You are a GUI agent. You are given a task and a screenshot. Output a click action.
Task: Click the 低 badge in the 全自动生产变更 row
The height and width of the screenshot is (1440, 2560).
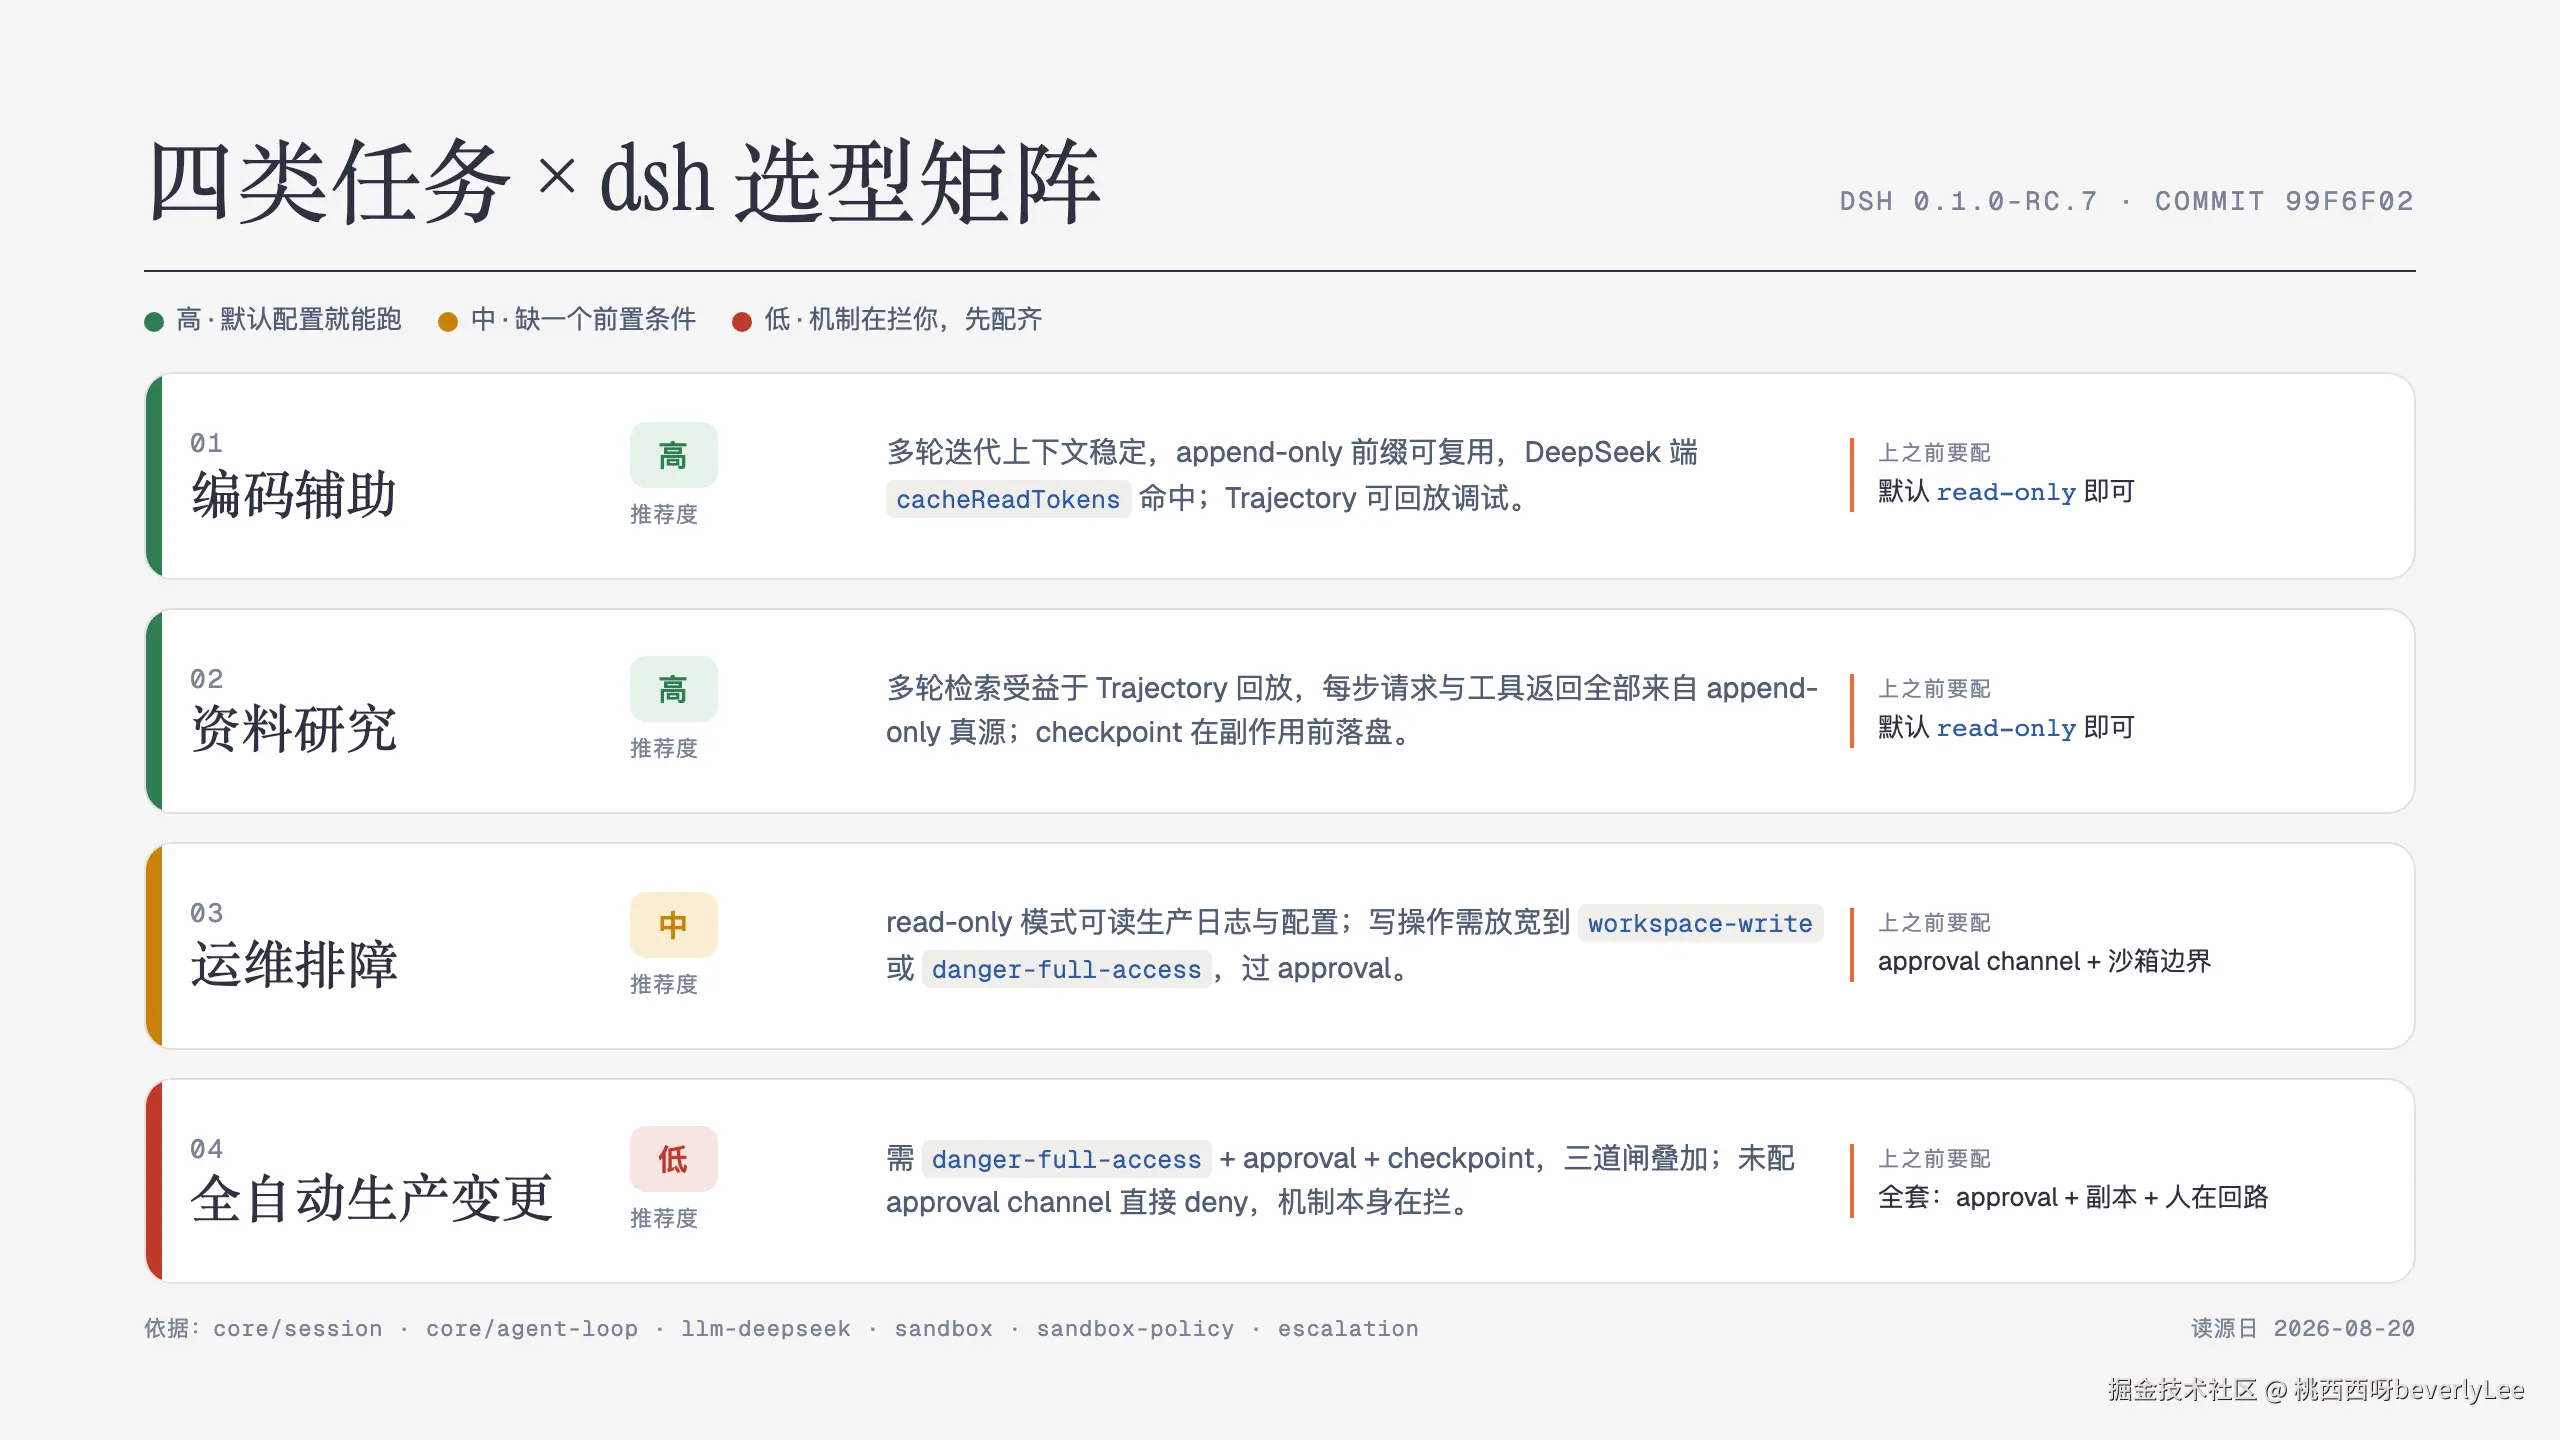[673, 1159]
